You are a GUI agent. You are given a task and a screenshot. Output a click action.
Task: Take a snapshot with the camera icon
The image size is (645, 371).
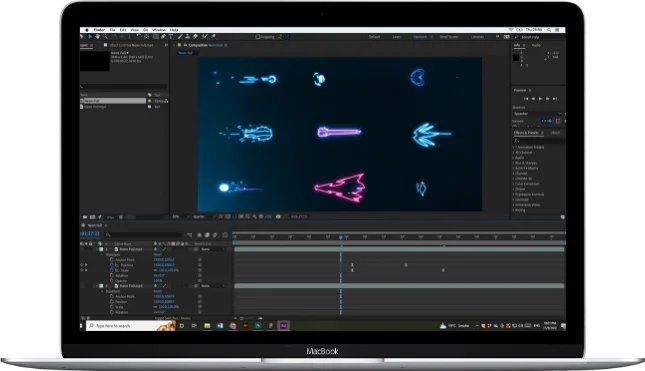278,216
